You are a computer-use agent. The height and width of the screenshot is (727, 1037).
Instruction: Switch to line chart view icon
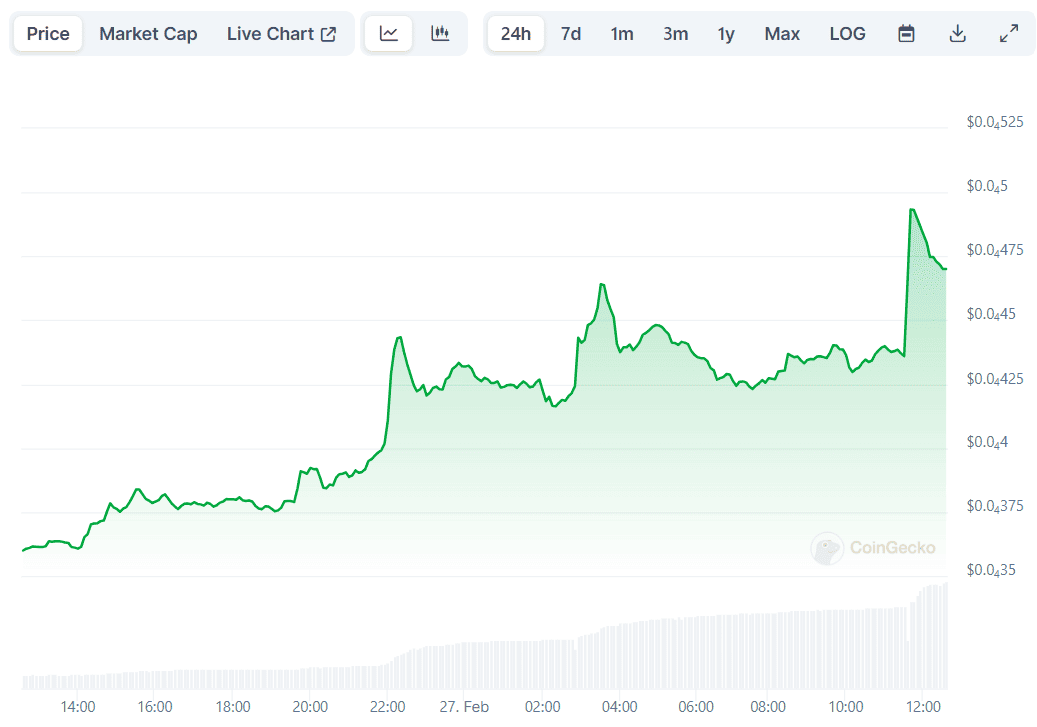point(389,34)
